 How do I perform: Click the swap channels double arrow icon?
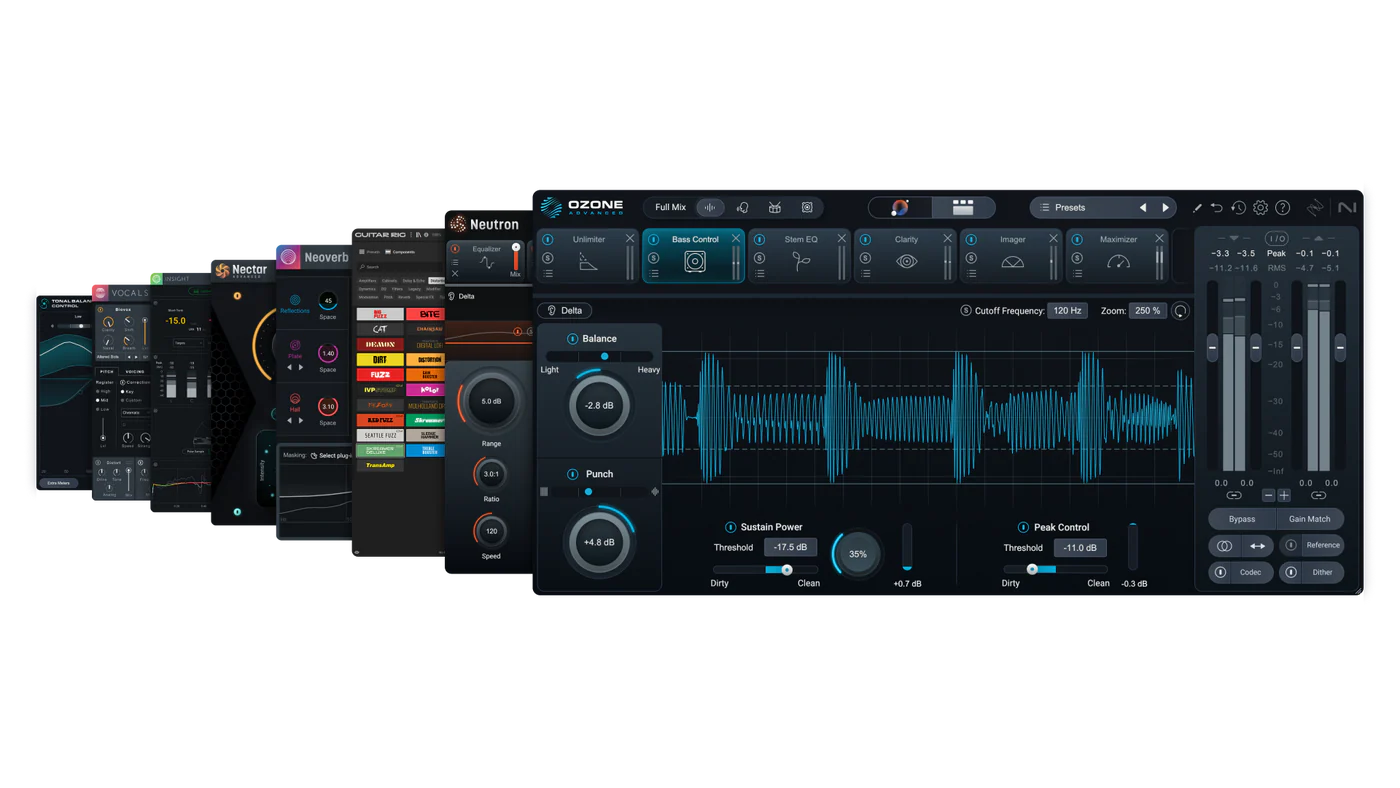(x=1258, y=546)
